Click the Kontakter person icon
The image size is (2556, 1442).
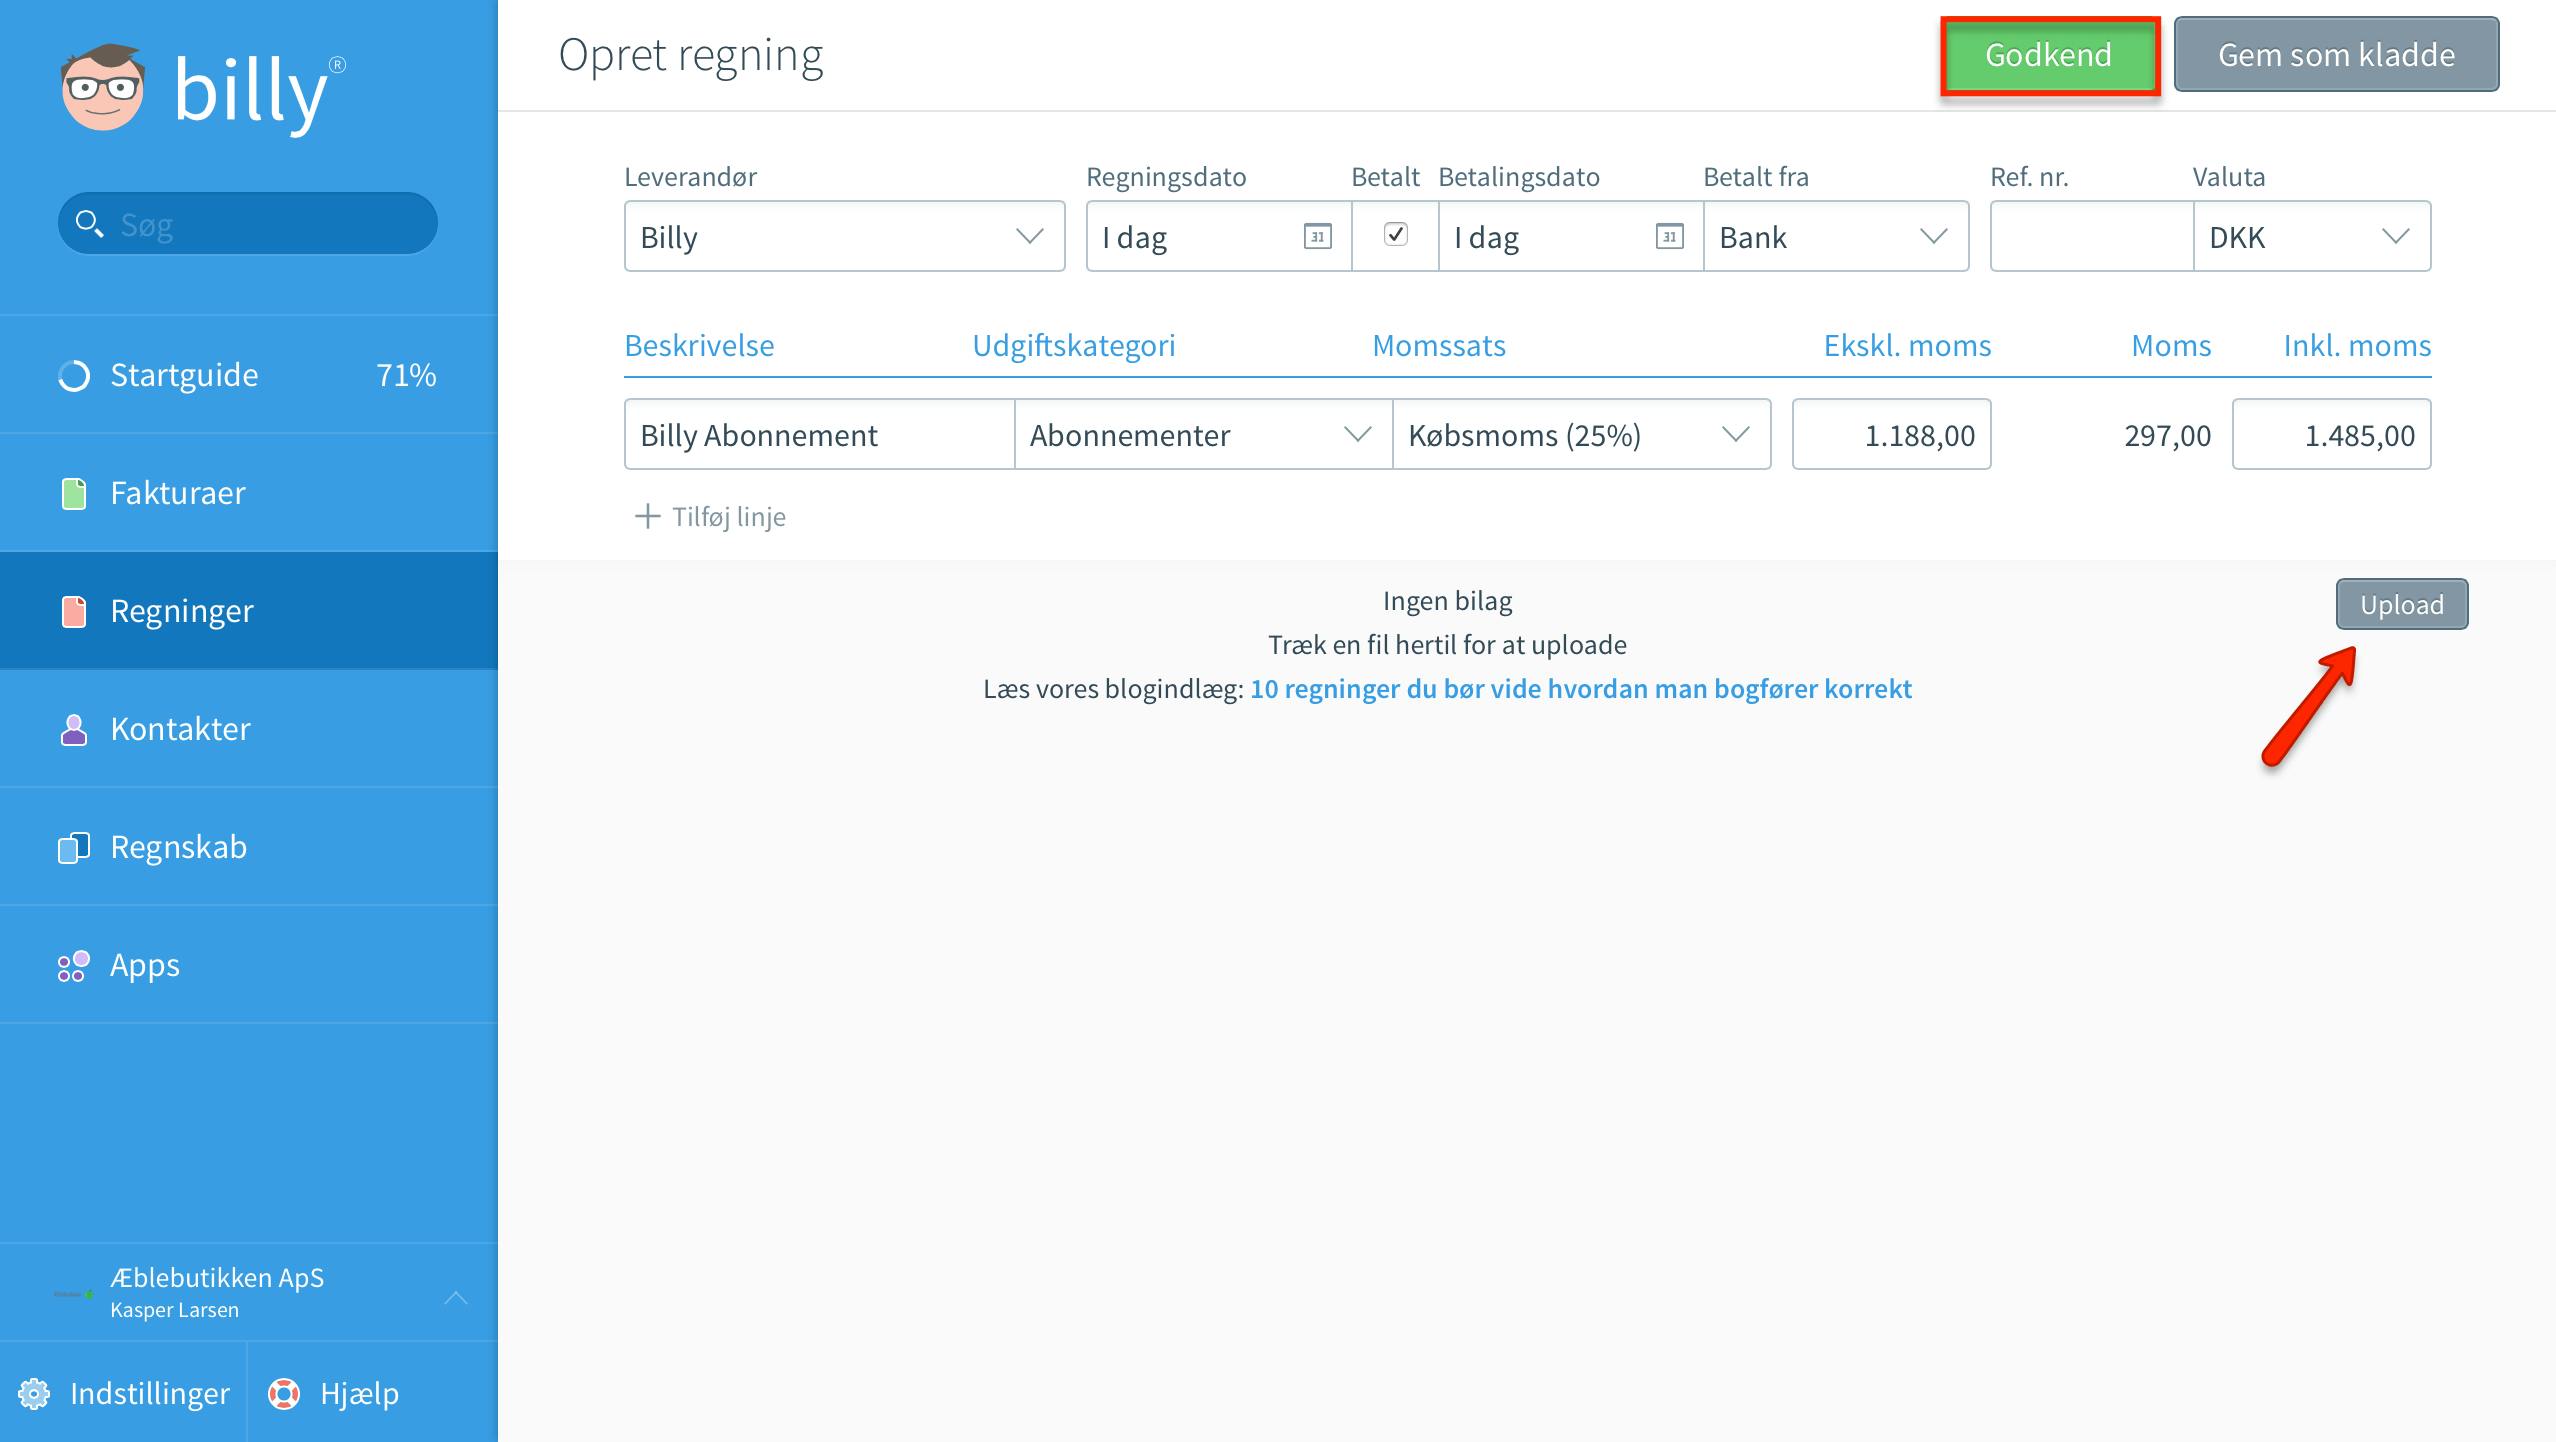click(74, 729)
